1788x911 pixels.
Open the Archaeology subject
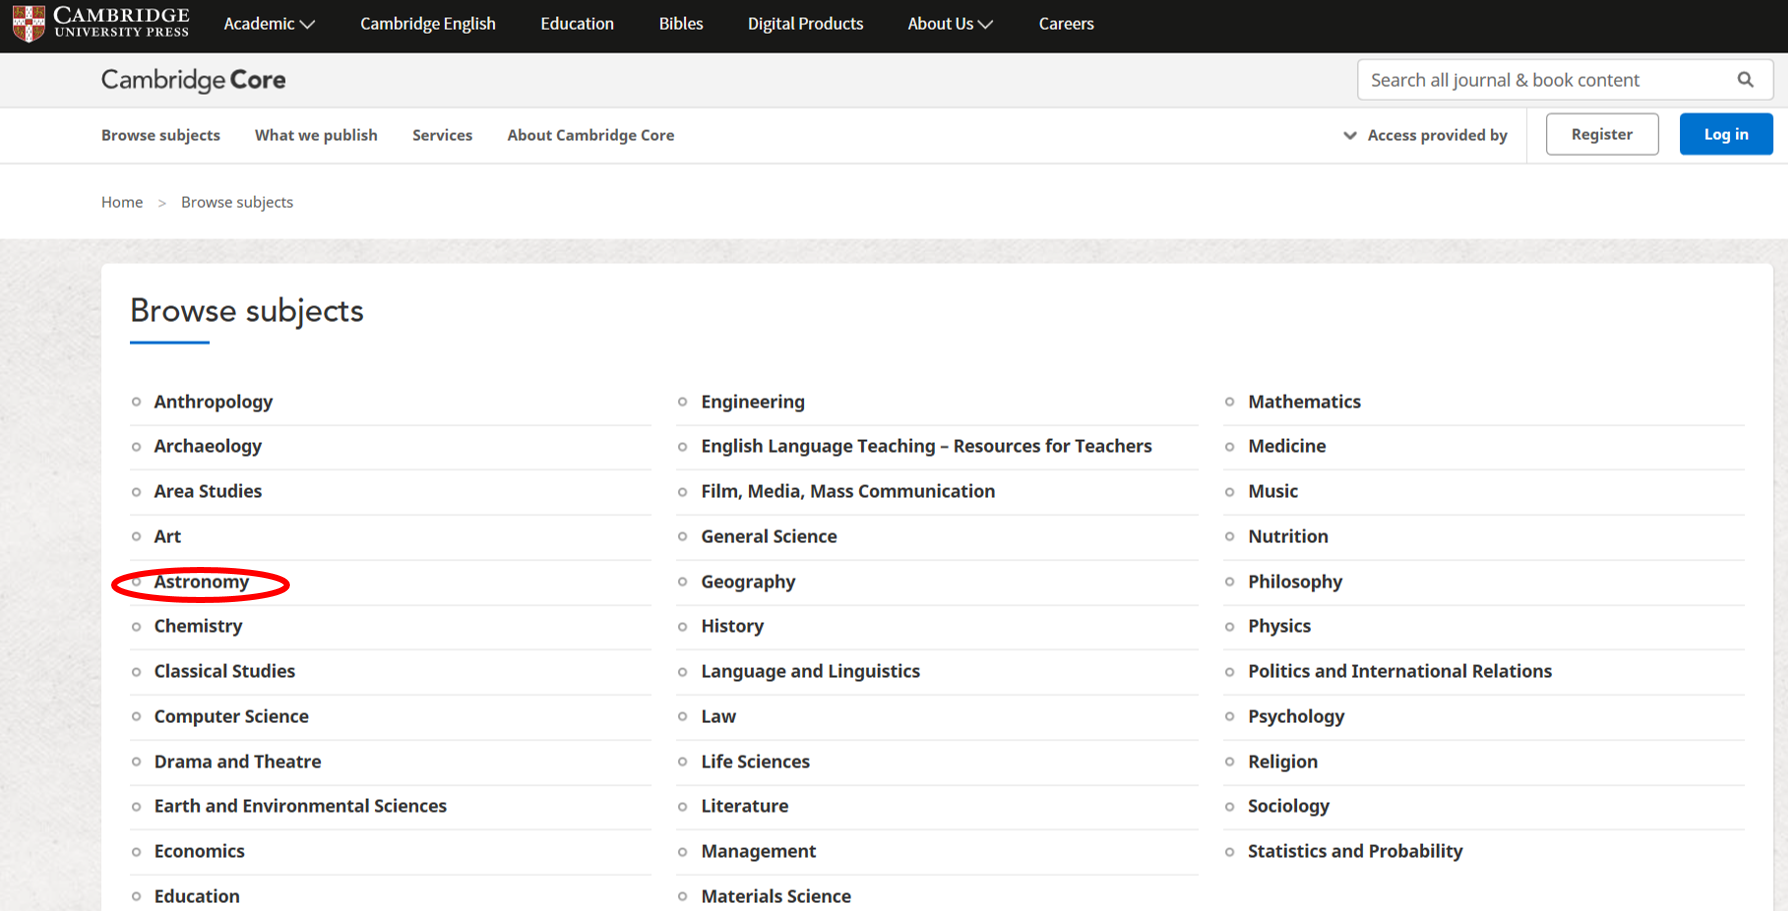[x=208, y=446]
